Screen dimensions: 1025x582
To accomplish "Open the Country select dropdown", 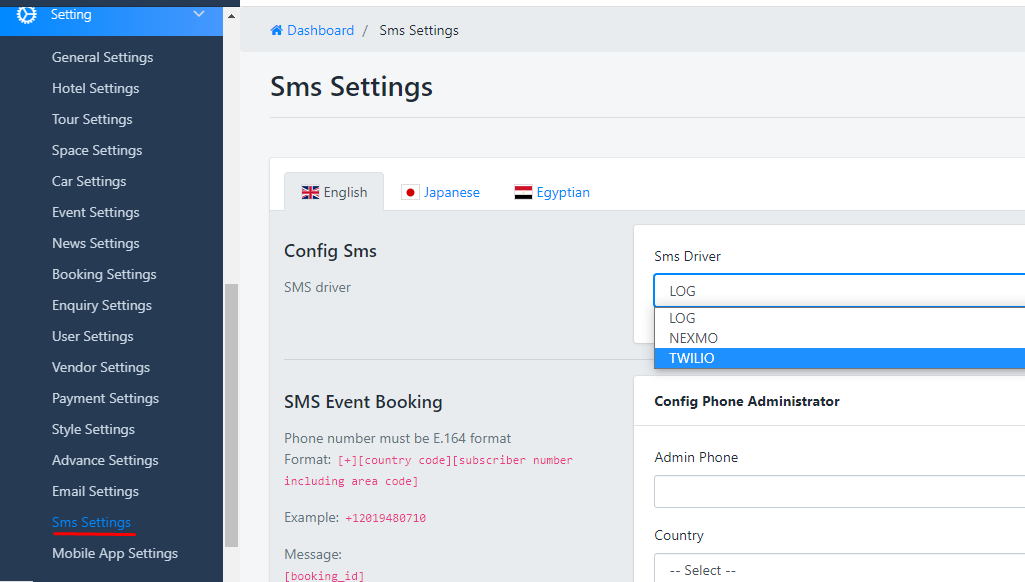I will tap(838, 570).
